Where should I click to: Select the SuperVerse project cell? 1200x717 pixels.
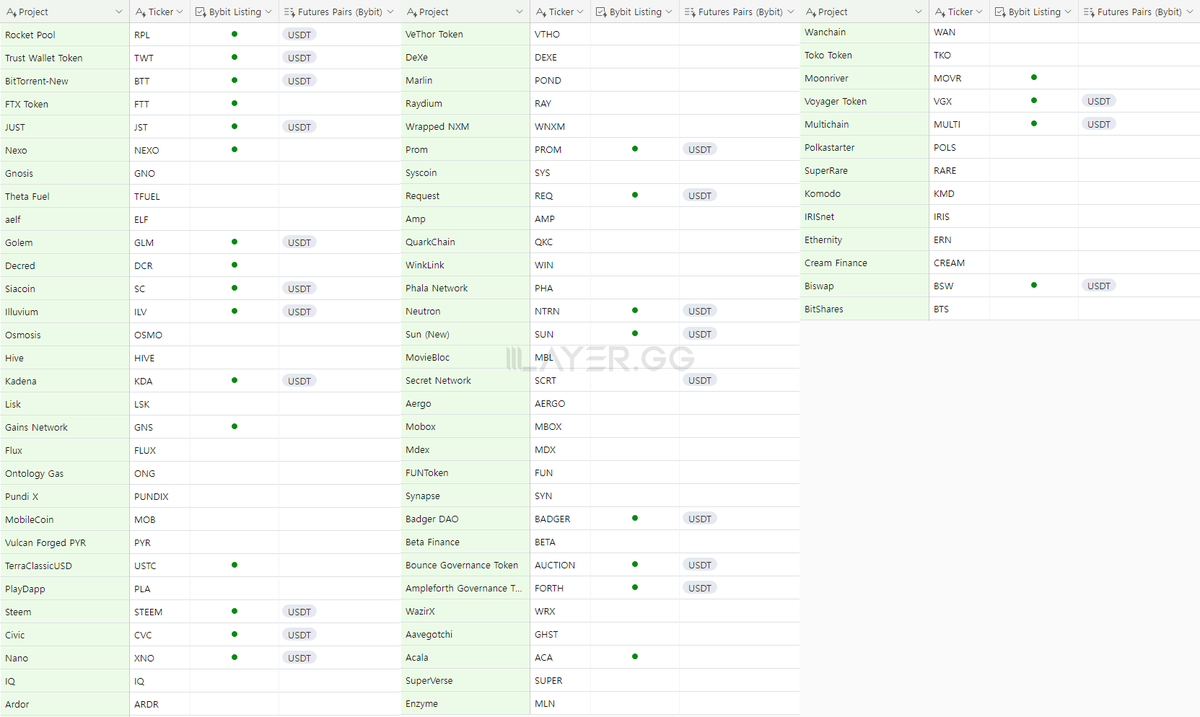465,681
